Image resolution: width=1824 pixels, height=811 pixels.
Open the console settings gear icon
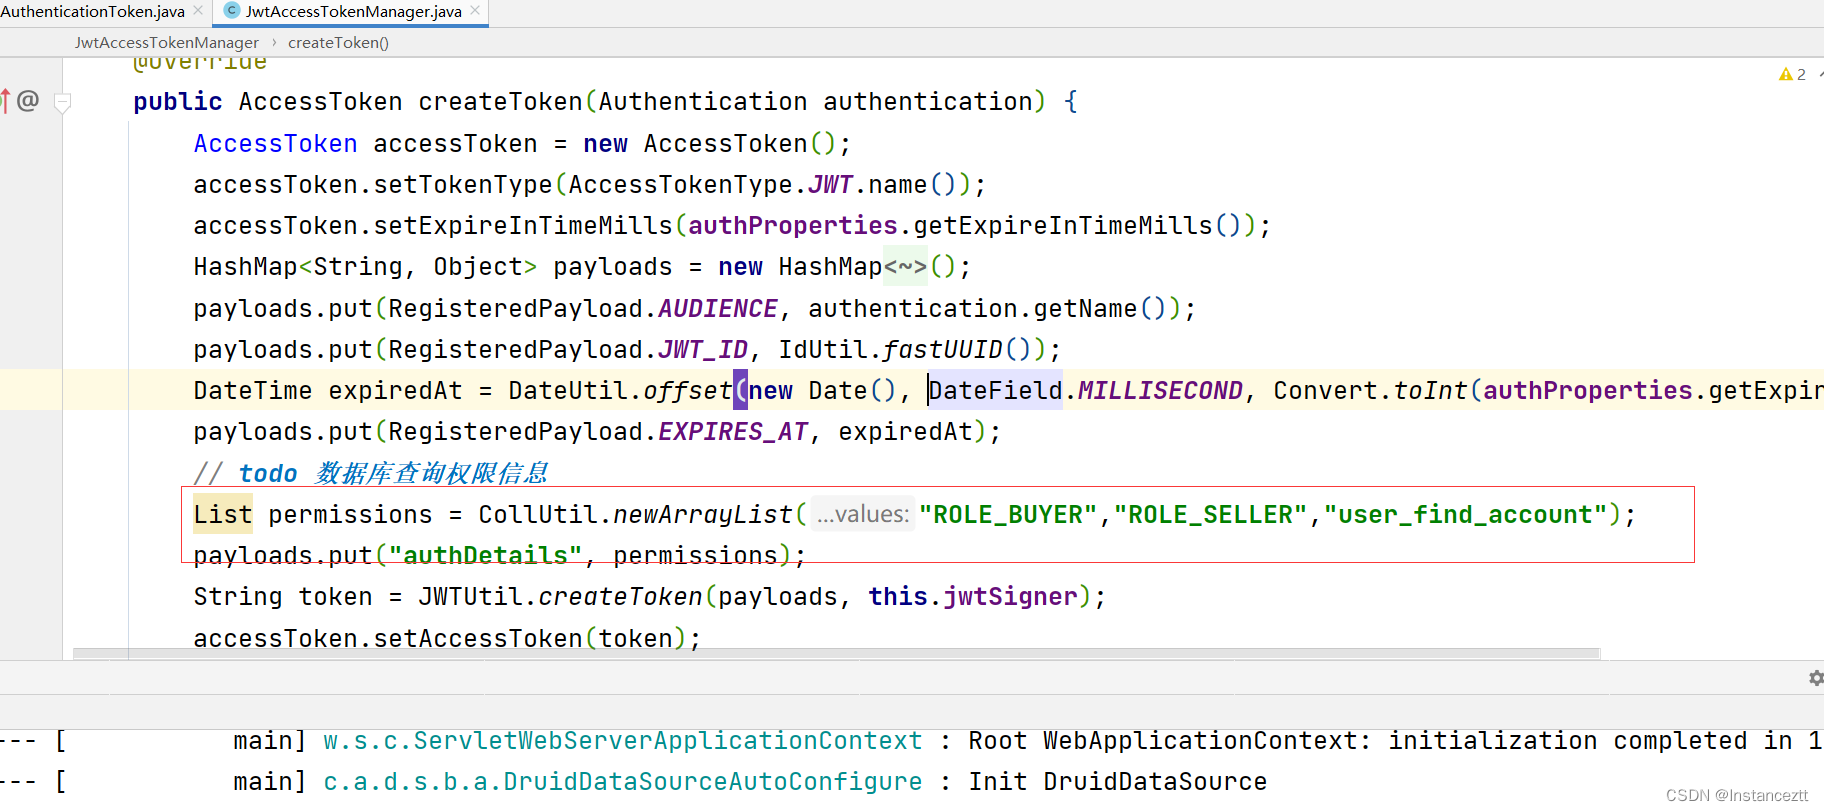(1816, 678)
